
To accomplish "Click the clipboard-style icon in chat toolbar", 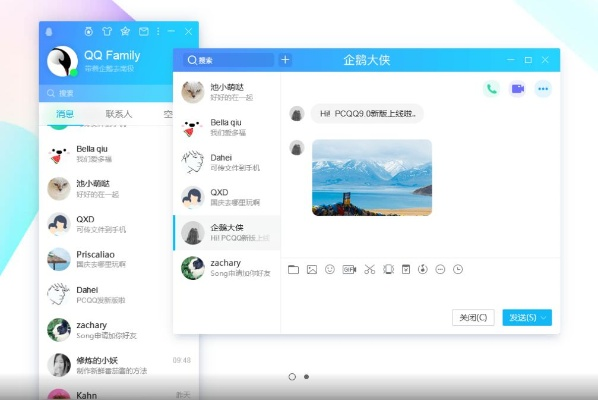I will pos(406,270).
